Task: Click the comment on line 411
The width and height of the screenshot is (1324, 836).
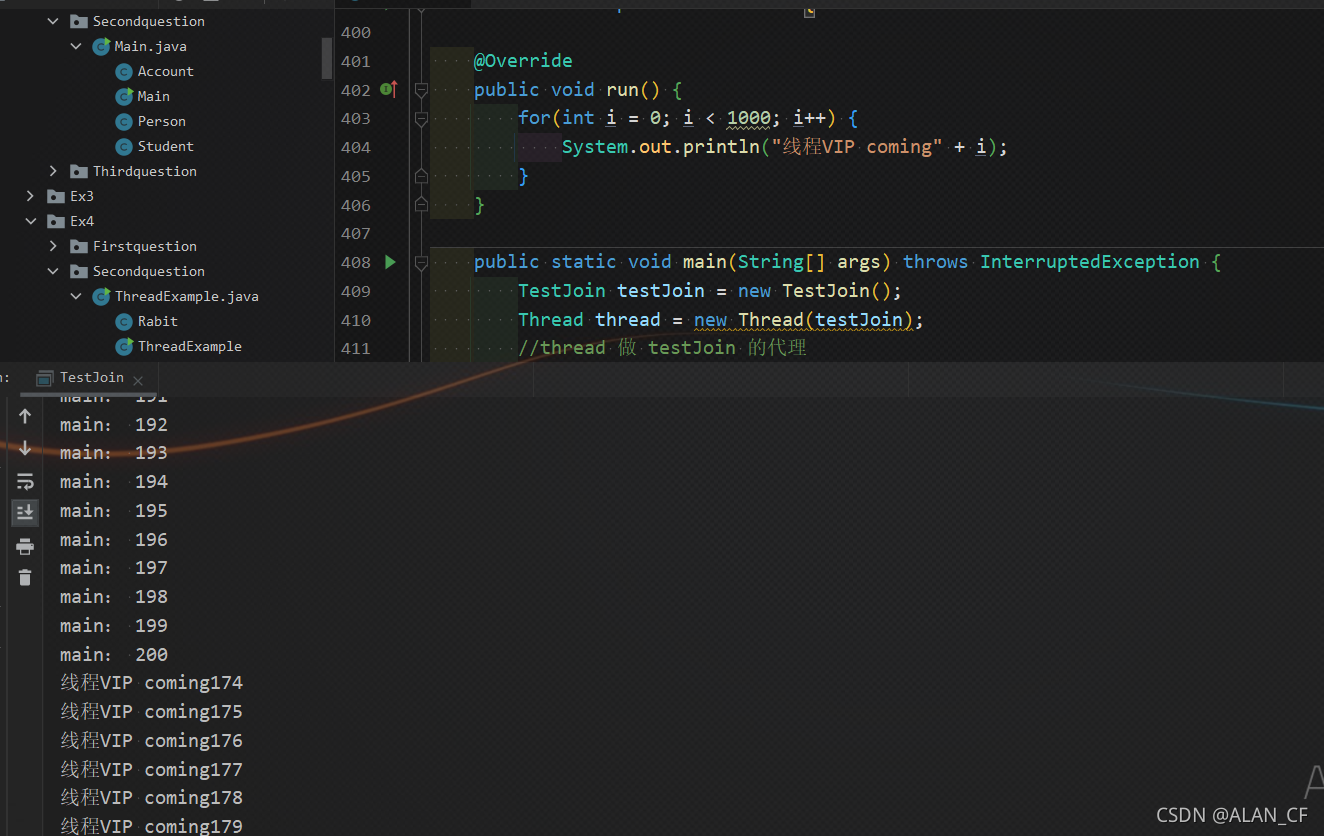Action: (x=662, y=348)
